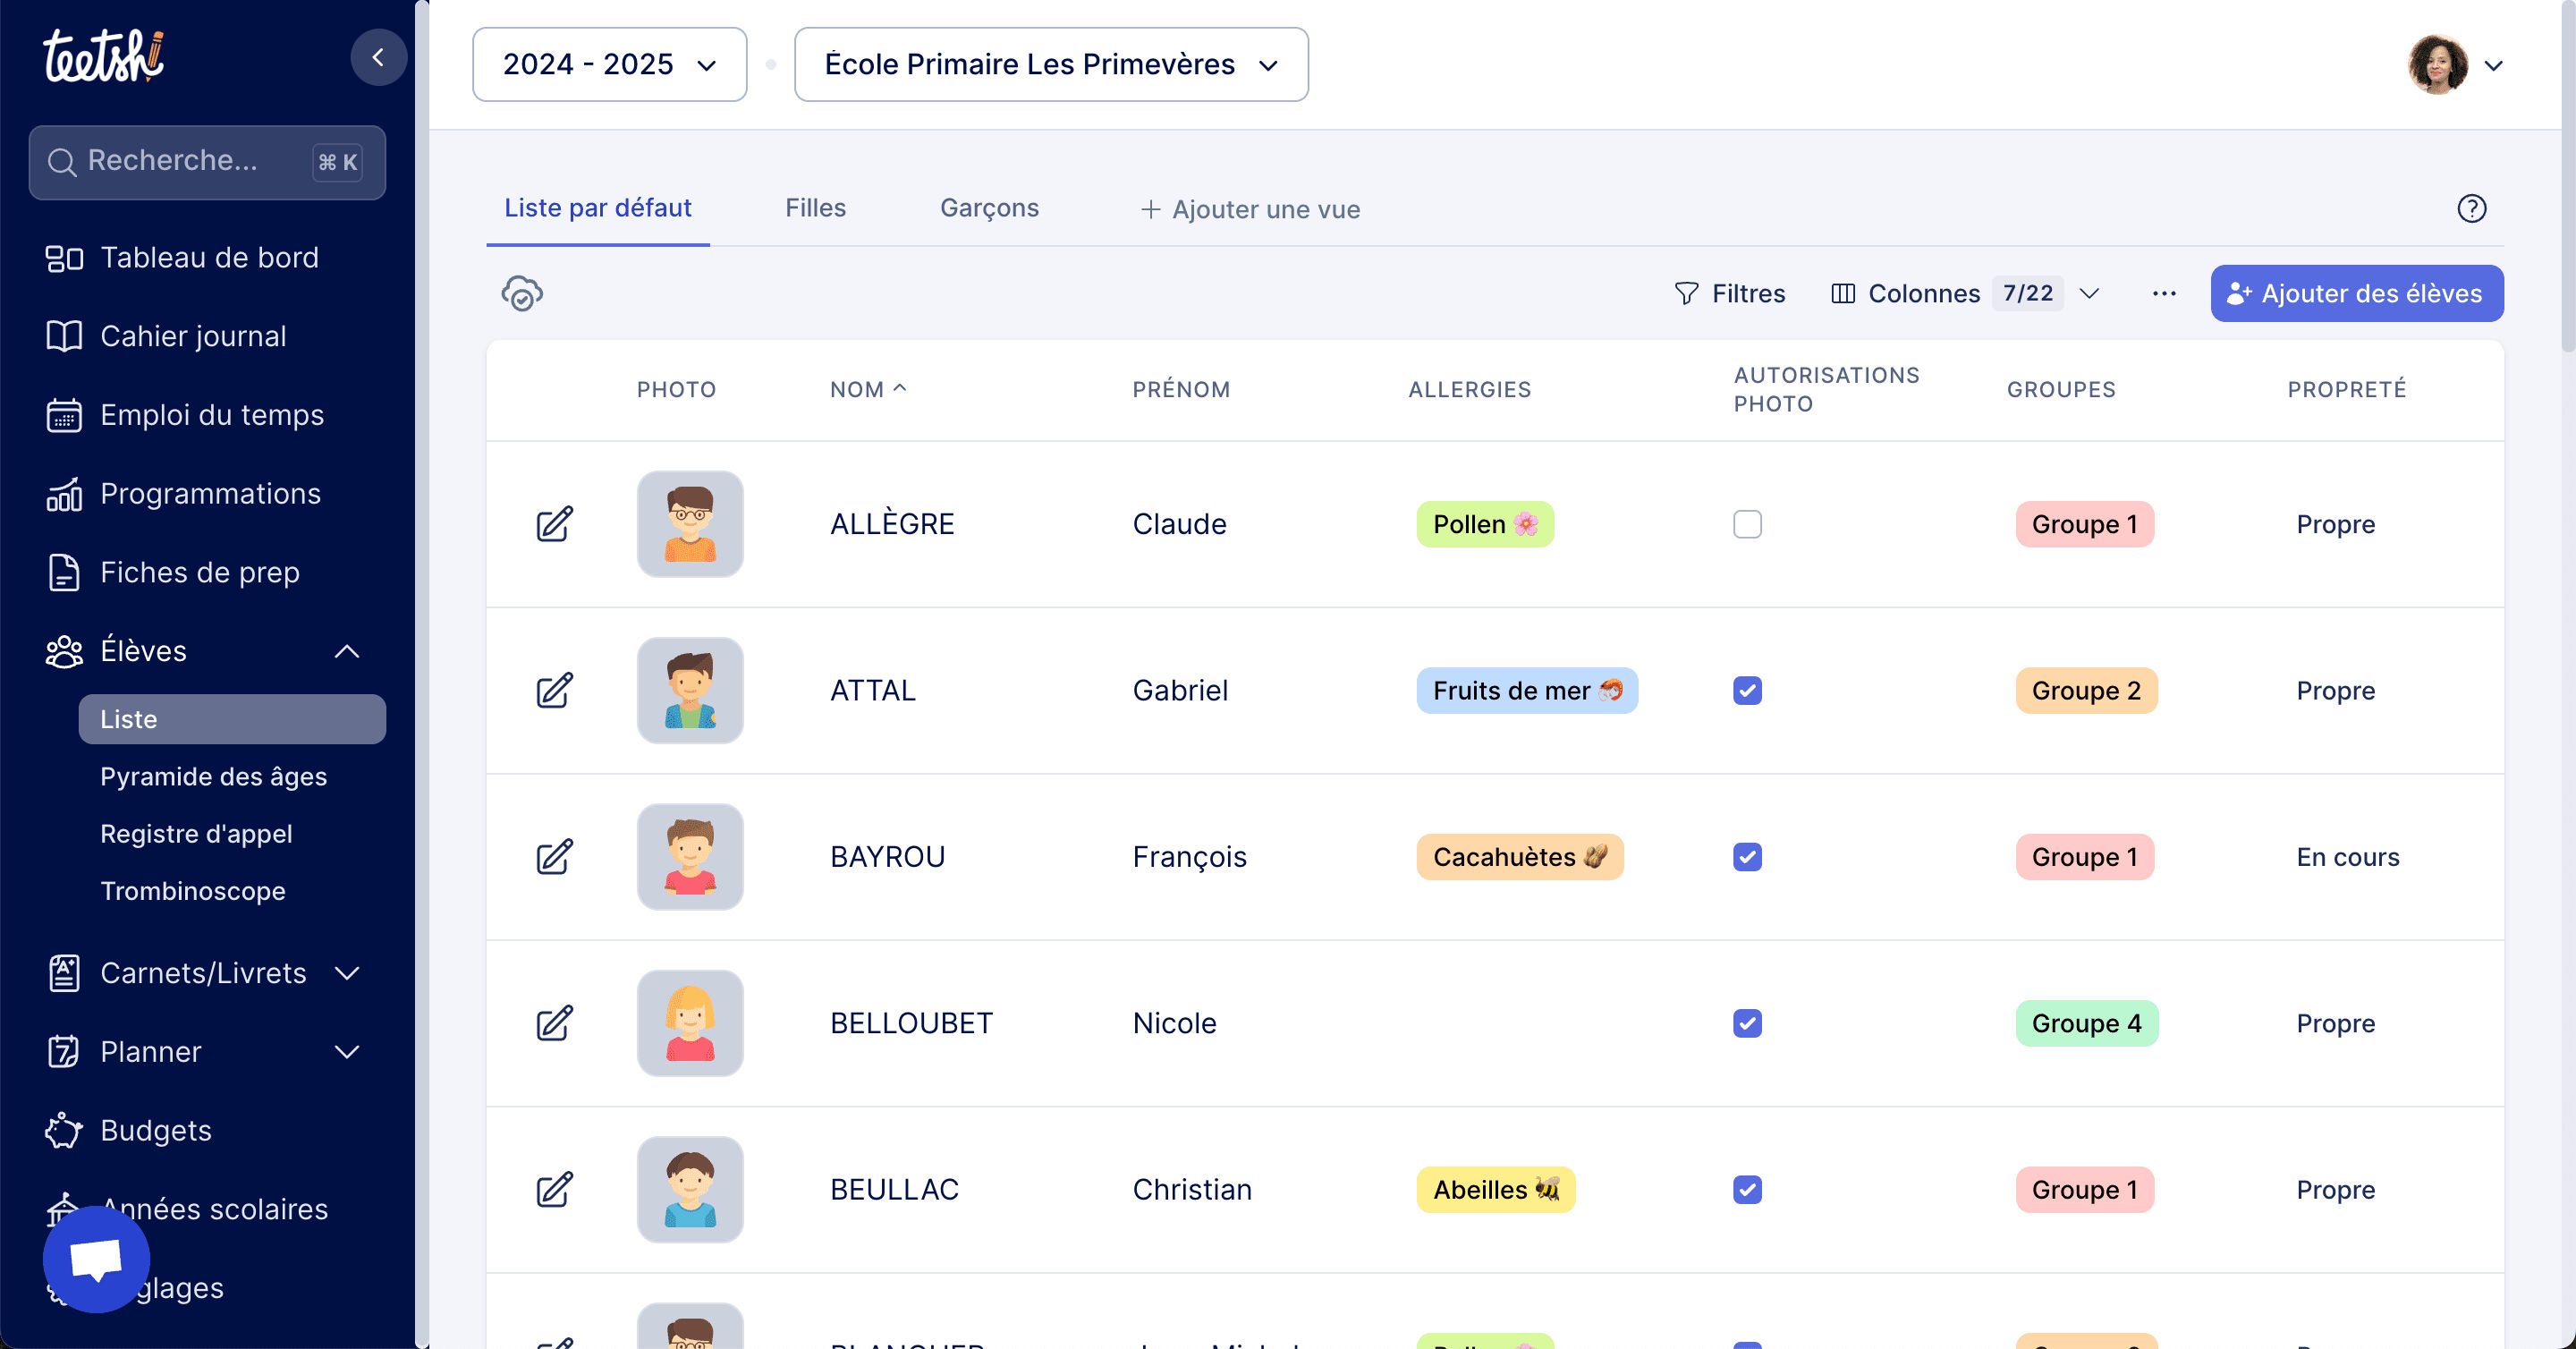Click the Ajouter des élèves button
Image resolution: width=2576 pixels, height=1349 pixels.
[2356, 294]
